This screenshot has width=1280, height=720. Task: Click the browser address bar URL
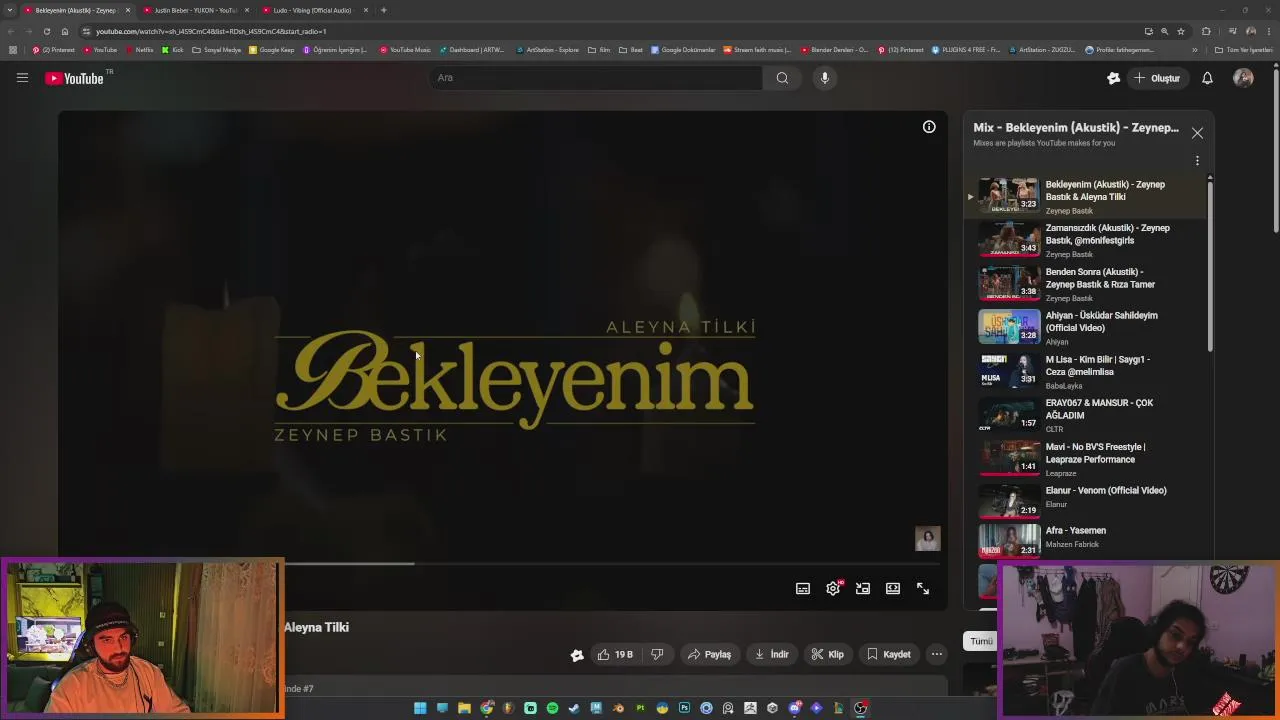coord(211,31)
